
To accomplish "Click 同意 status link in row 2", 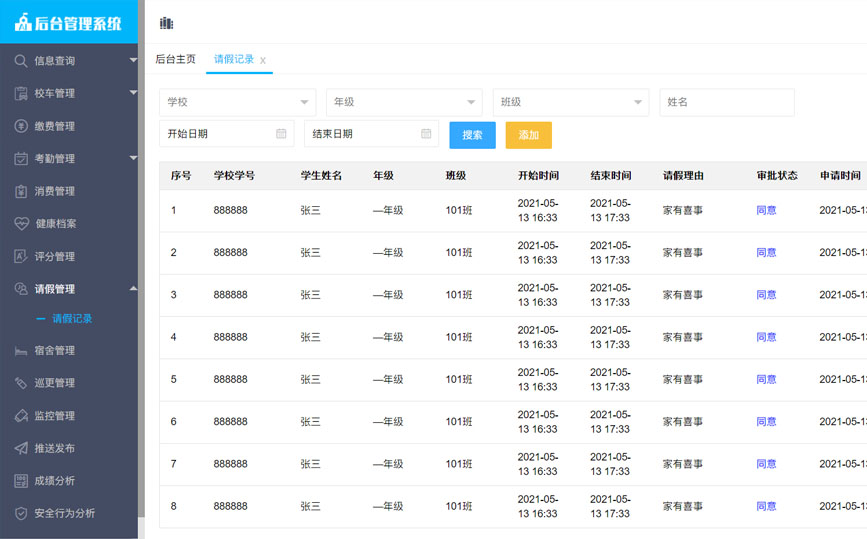I will click(x=766, y=253).
